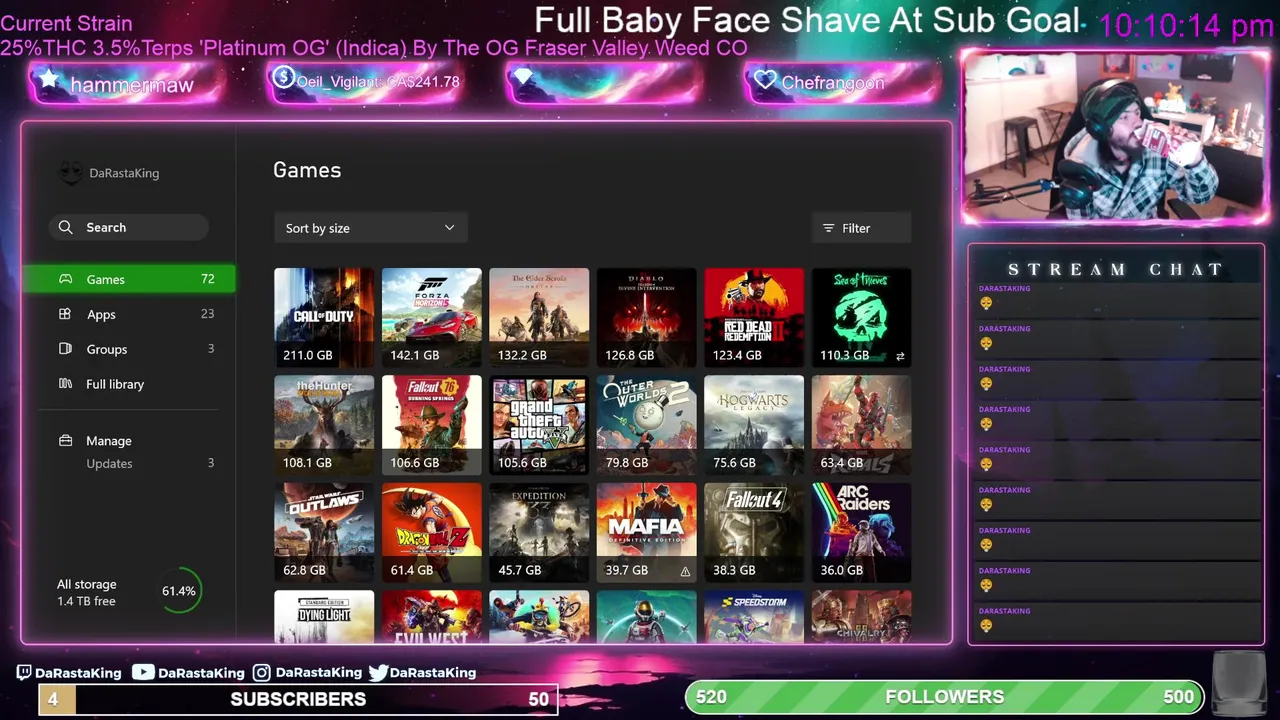The width and height of the screenshot is (1280, 720).
Task: Select the Fallout 76 game tile
Action: click(x=431, y=425)
